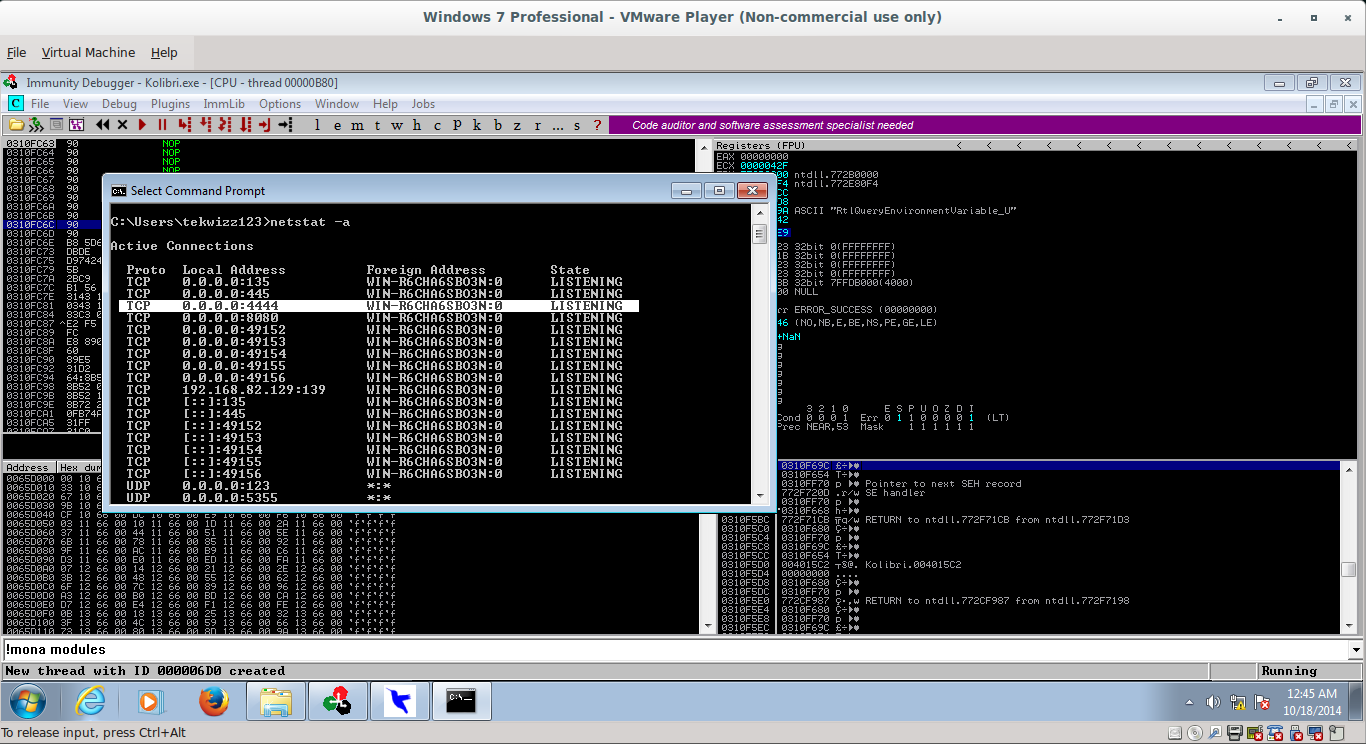This screenshot has width=1366, height=744.
Task: Open the Plugins menu
Action: [170, 104]
